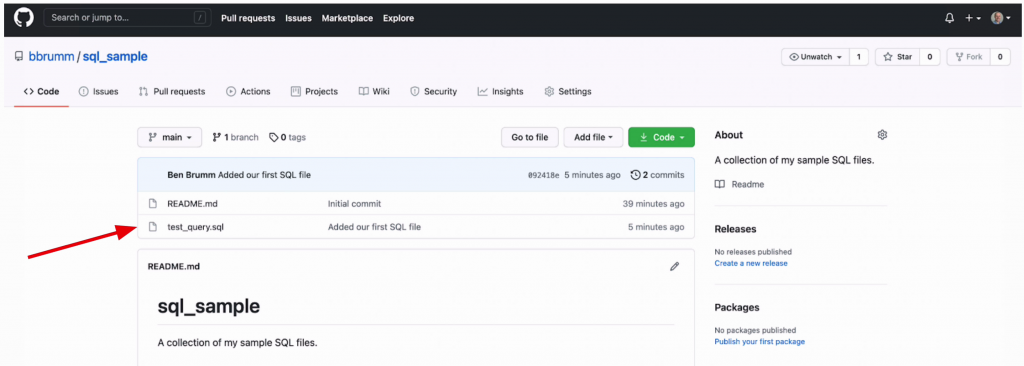Open Issues in top navigation bar
The height and width of the screenshot is (366, 1024).
(x=298, y=18)
